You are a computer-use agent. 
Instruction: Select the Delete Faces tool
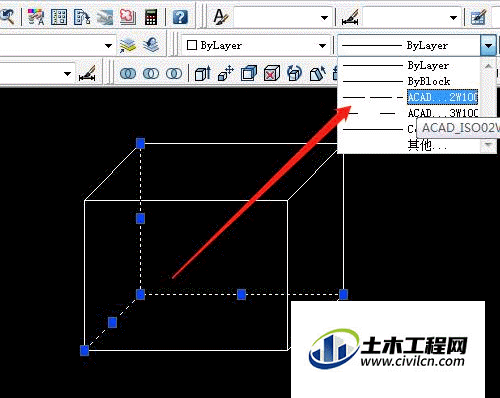click(x=272, y=73)
